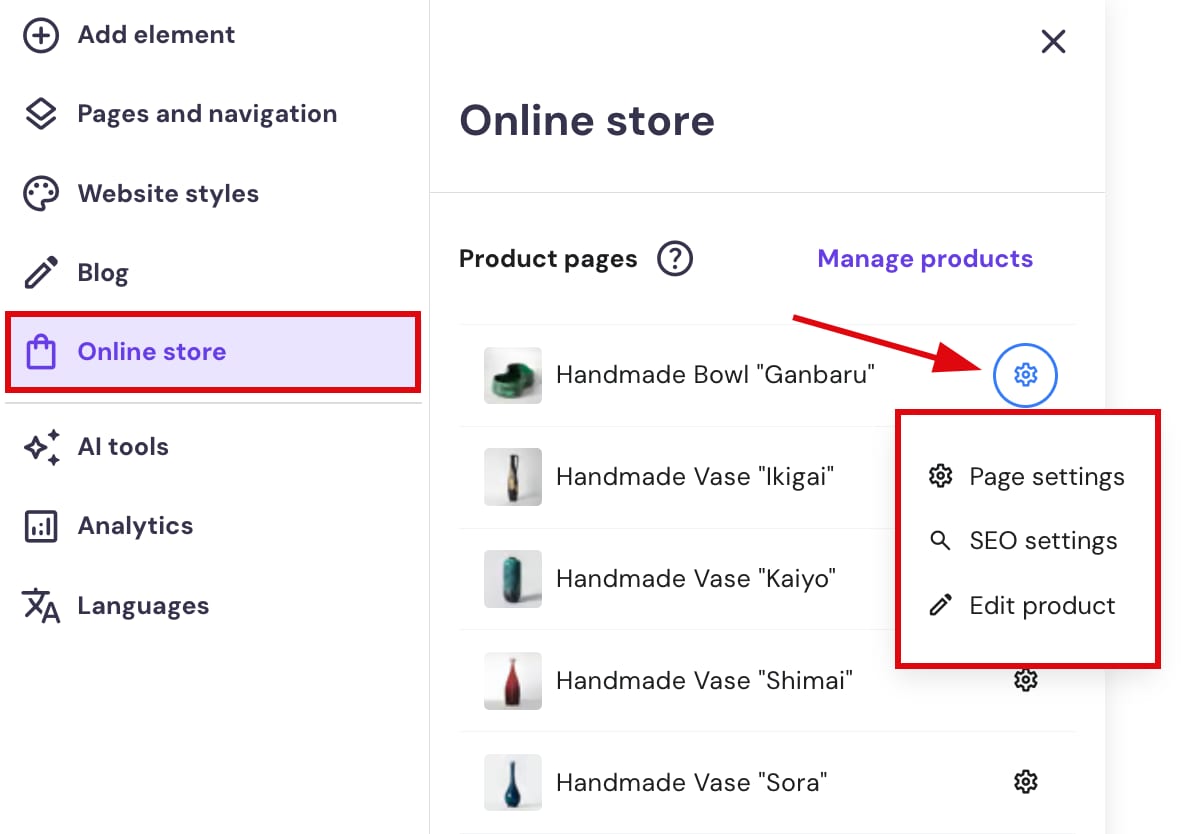
Task: Open the Analytics chart icon
Action: pyautogui.click(x=41, y=526)
